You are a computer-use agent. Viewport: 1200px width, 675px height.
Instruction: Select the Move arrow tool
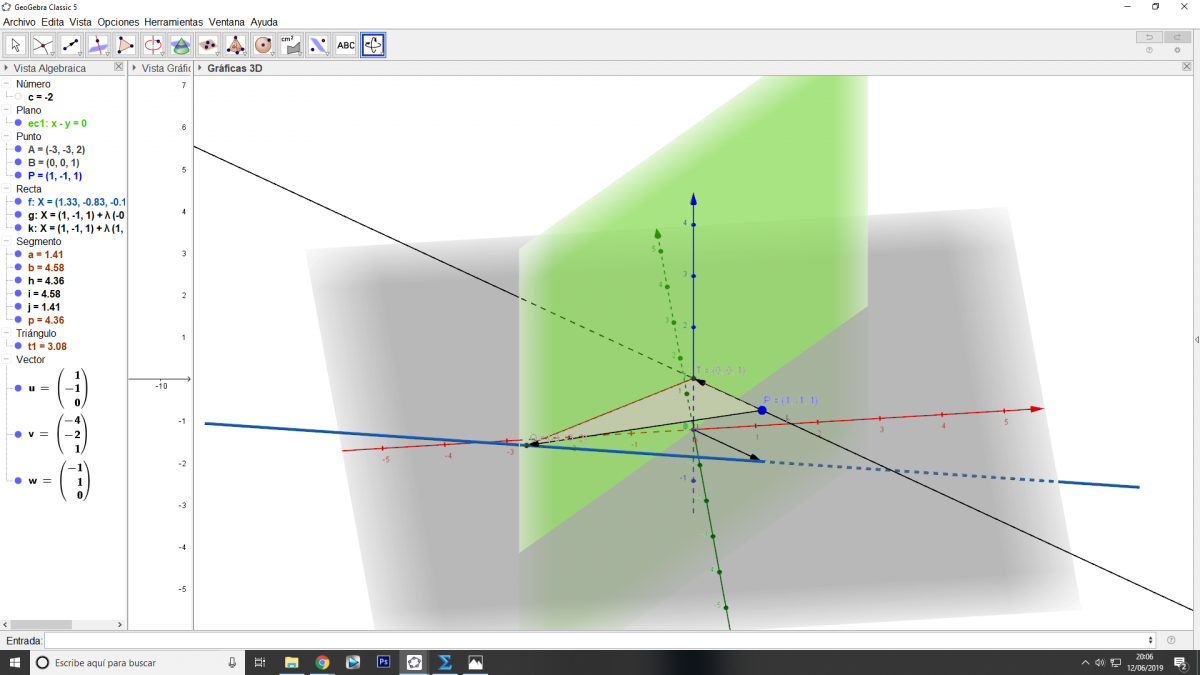(x=16, y=45)
